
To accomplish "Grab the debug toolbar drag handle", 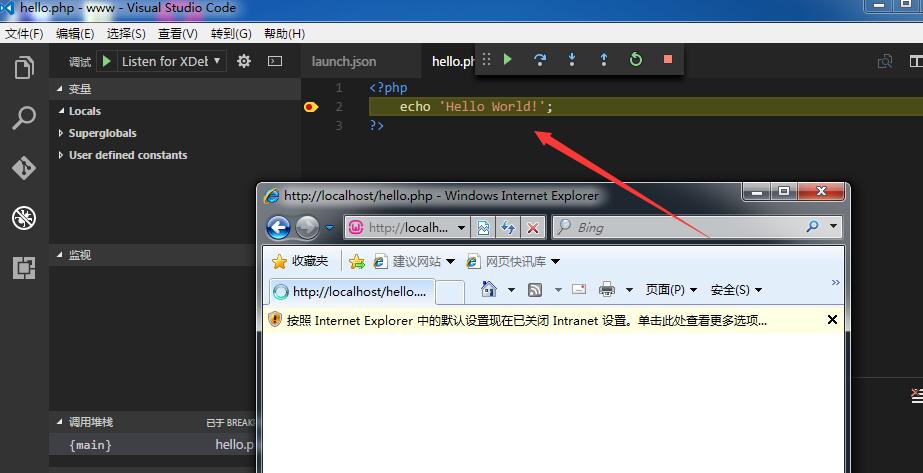I will [486, 59].
